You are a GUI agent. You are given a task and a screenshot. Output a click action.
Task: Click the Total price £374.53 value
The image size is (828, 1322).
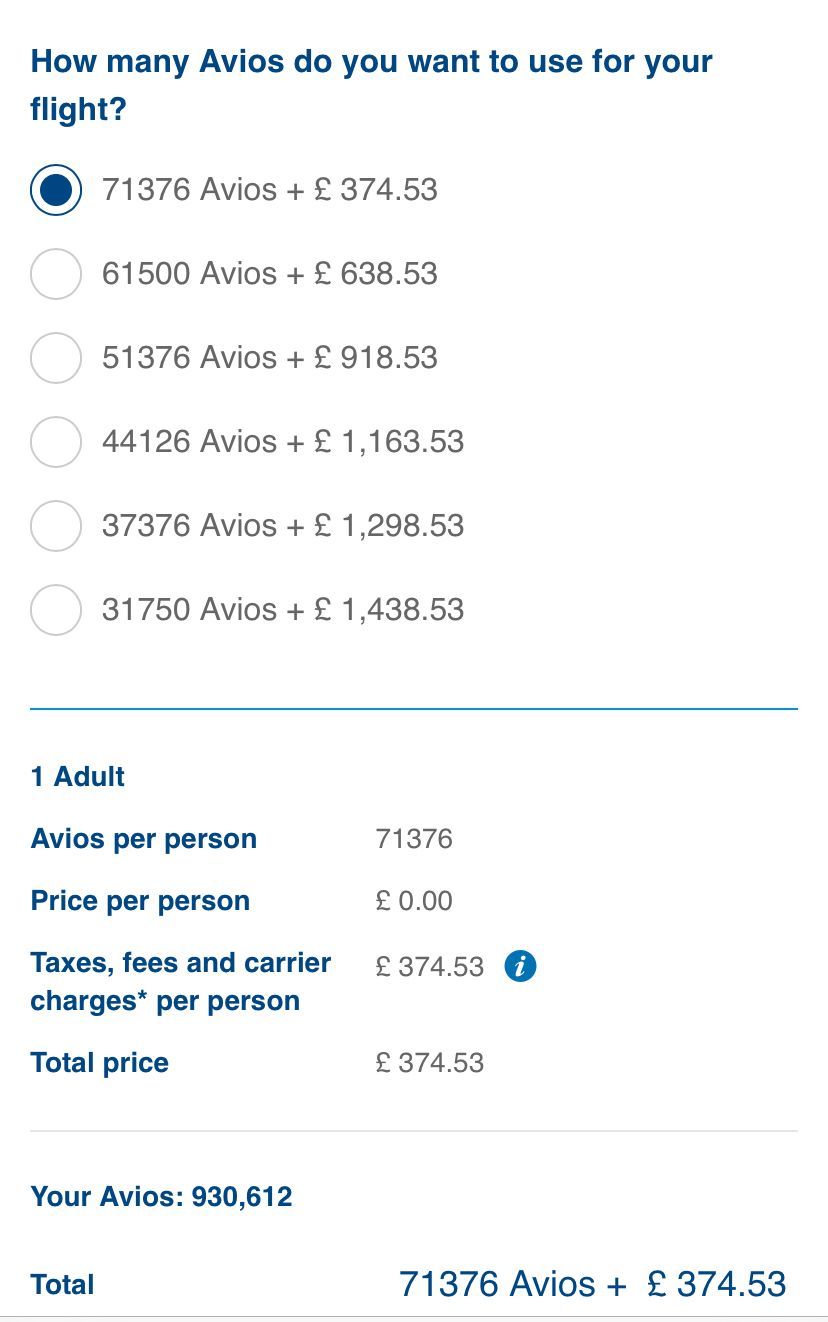click(x=430, y=1063)
